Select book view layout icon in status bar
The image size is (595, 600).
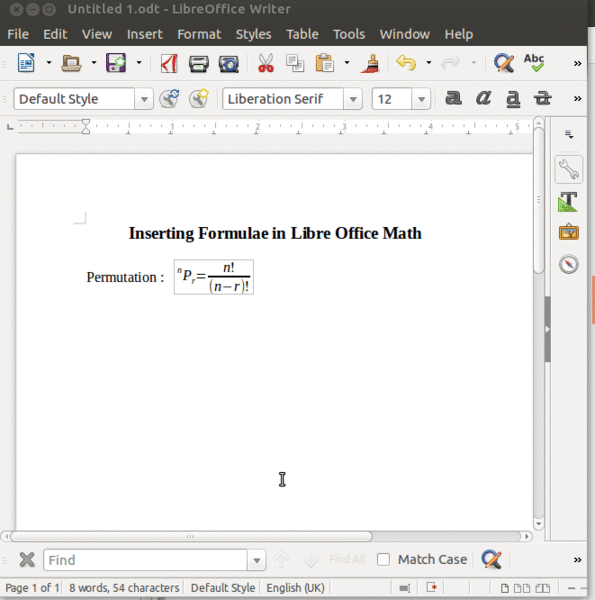click(x=542, y=588)
